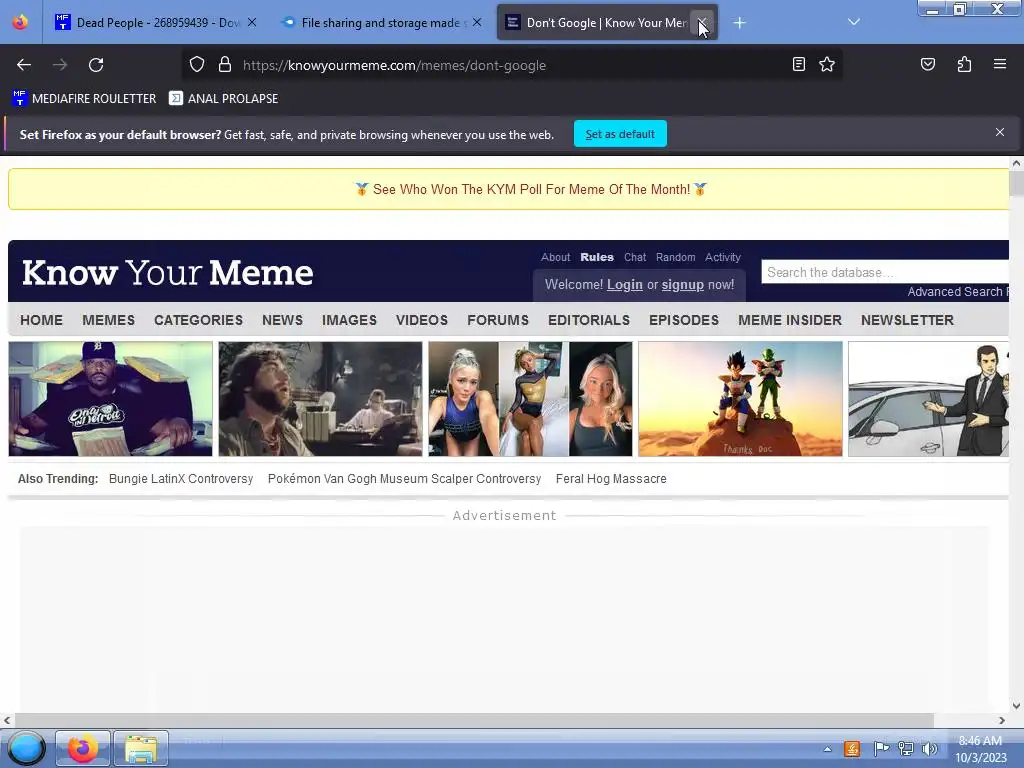Open the Extensions puzzle icon
Image resolution: width=1024 pixels, height=768 pixels.
(x=964, y=64)
